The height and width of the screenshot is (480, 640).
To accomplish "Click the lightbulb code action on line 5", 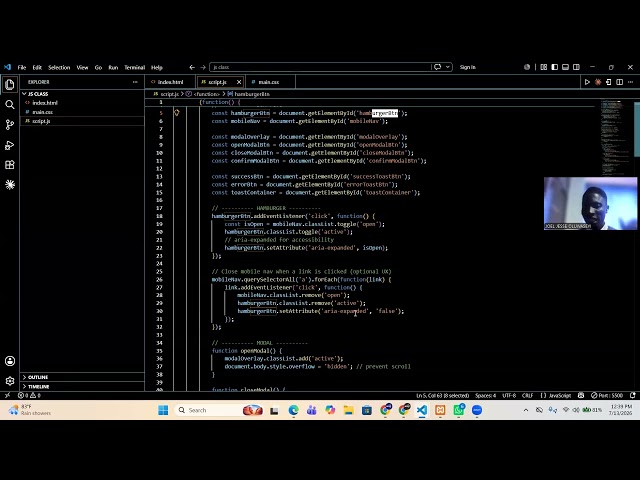I will click(x=177, y=113).
